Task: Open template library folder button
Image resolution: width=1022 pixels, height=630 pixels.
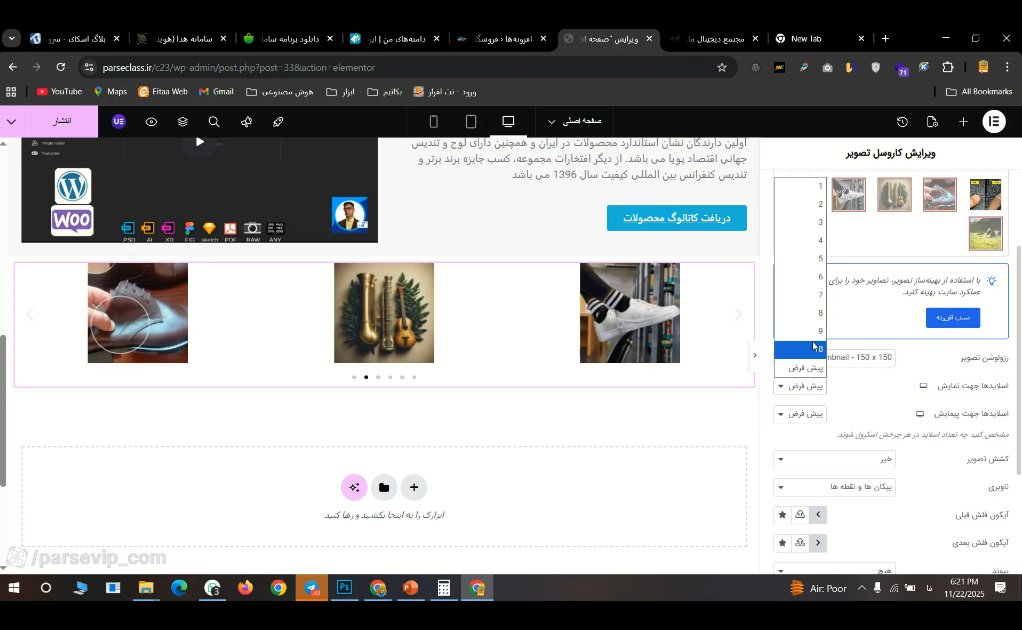Action: coord(384,487)
